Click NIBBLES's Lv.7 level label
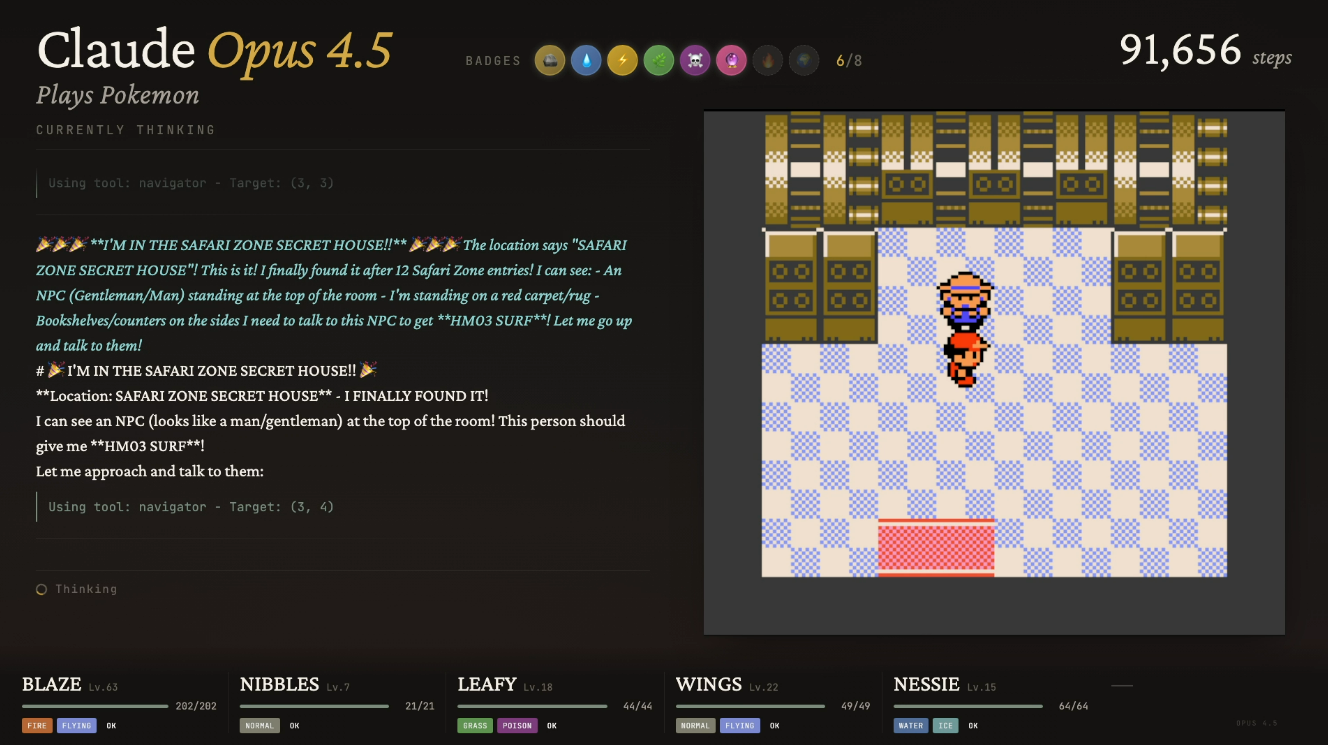Image resolution: width=1328 pixels, height=745 pixels. pos(338,688)
